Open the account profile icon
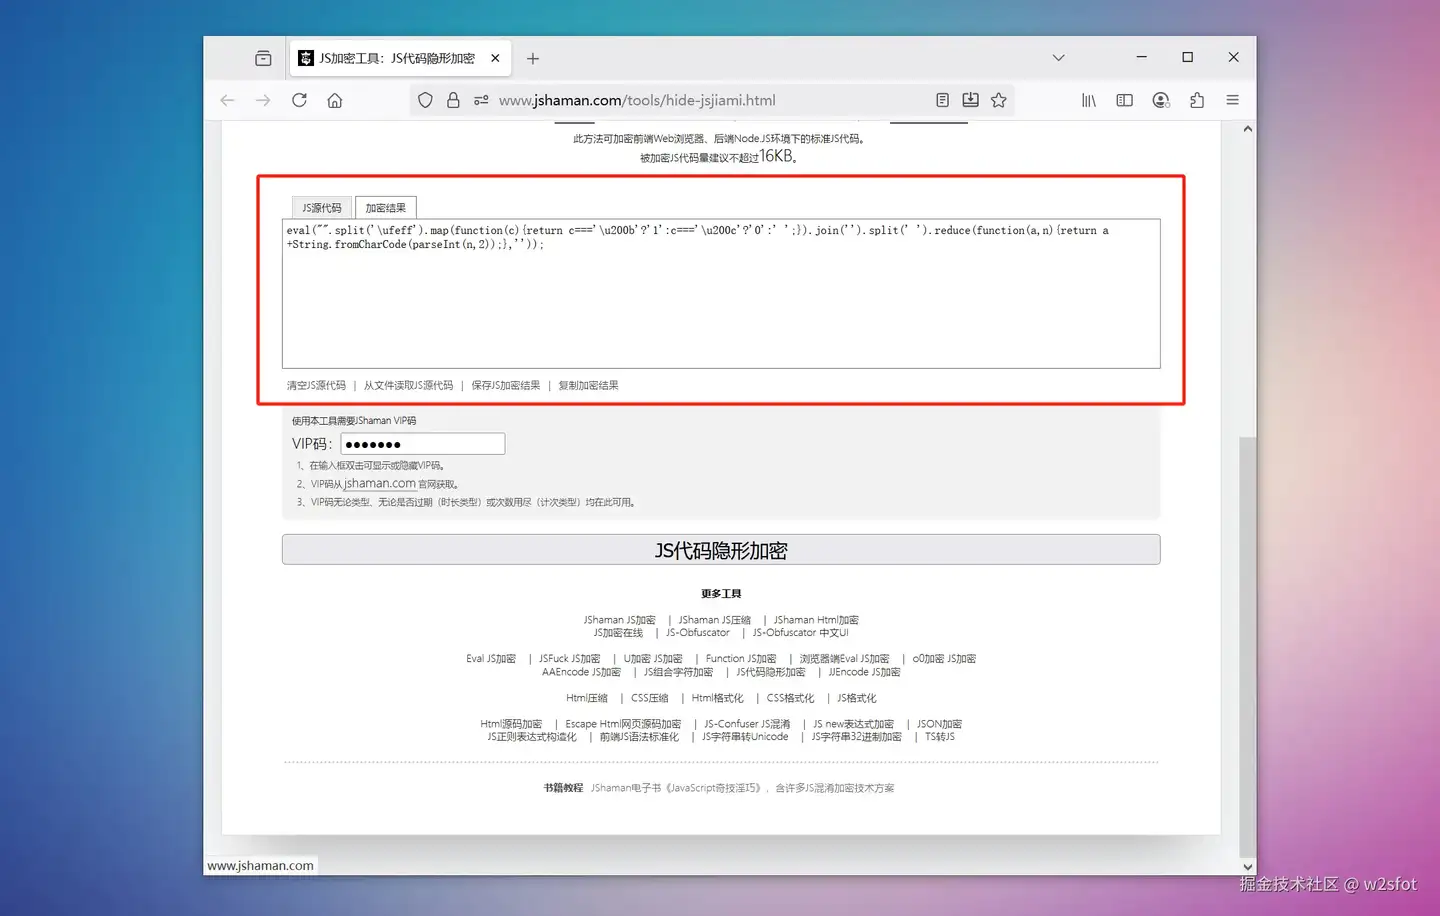The height and width of the screenshot is (916, 1440). [1160, 100]
